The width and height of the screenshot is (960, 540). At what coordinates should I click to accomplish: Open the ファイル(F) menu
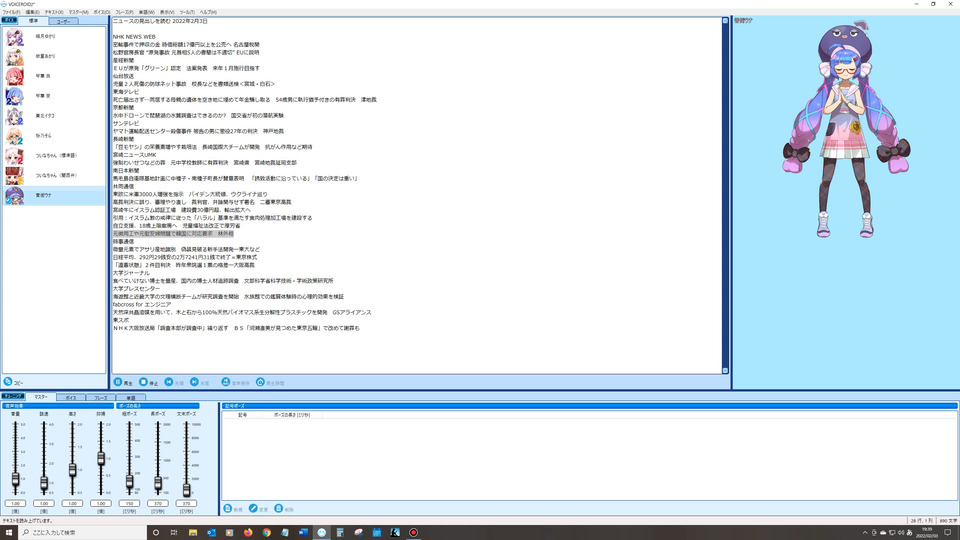point(11,12)
